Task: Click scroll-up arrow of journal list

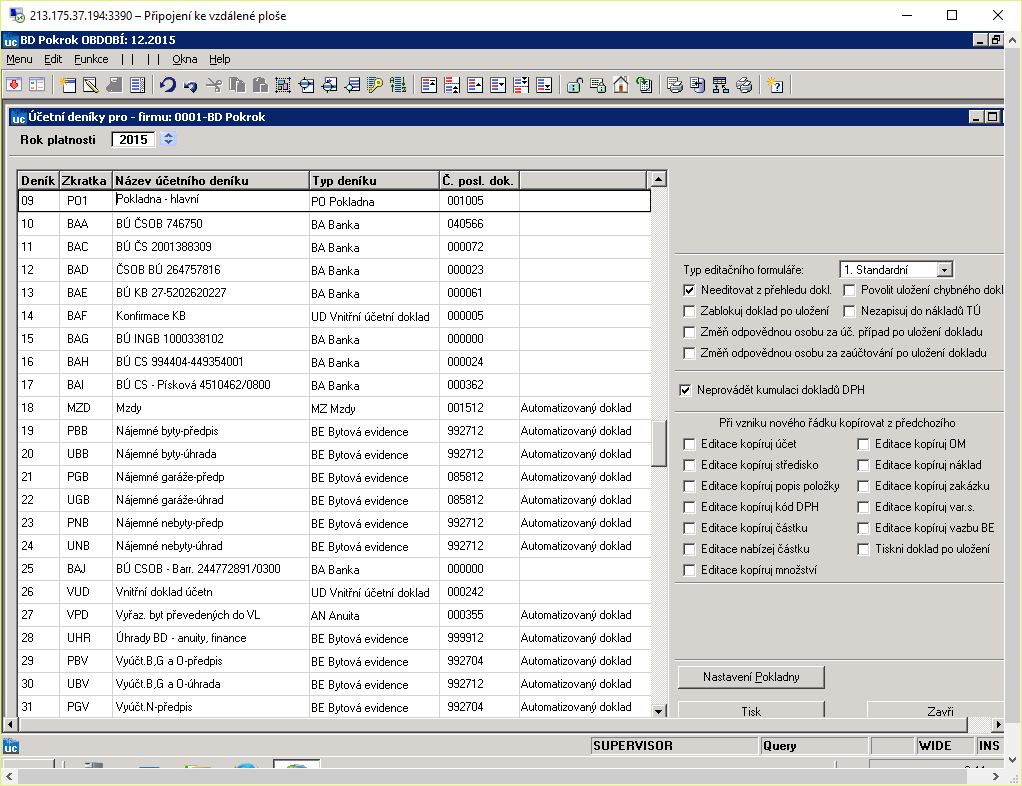Action: click(659, 179)
